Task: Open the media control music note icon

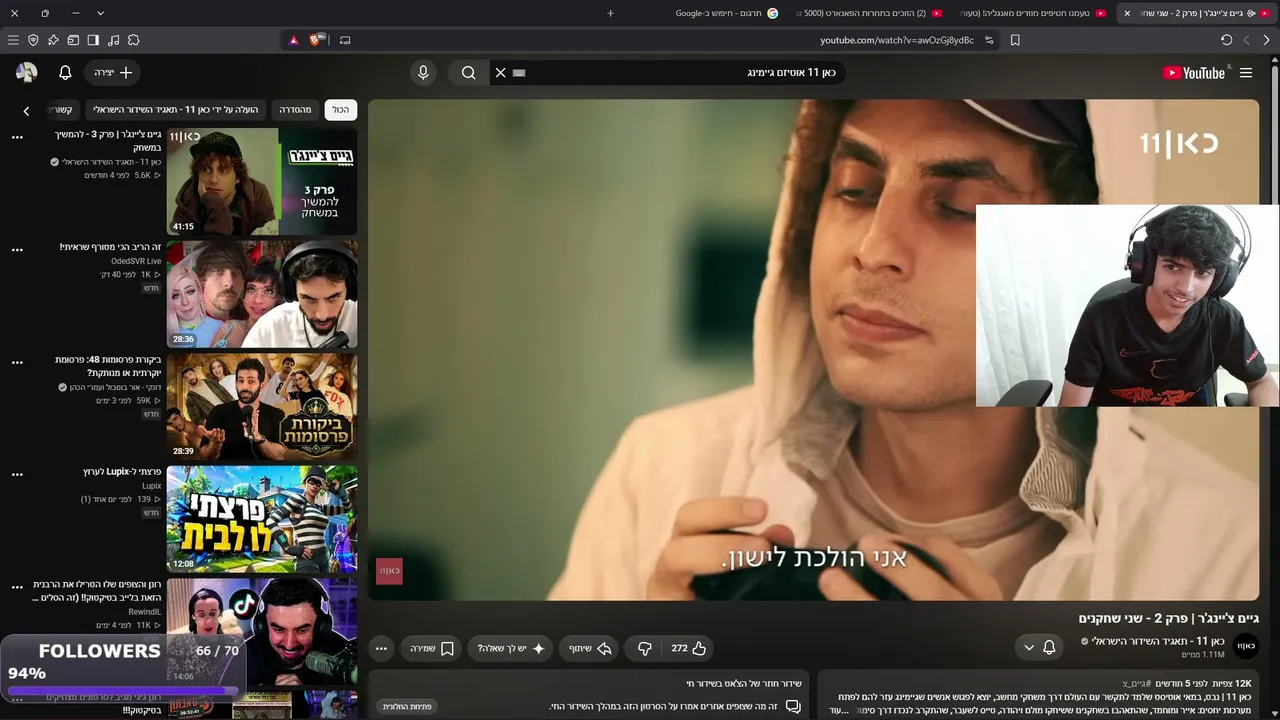Action: pyautogui.click(x=113, y=40)
